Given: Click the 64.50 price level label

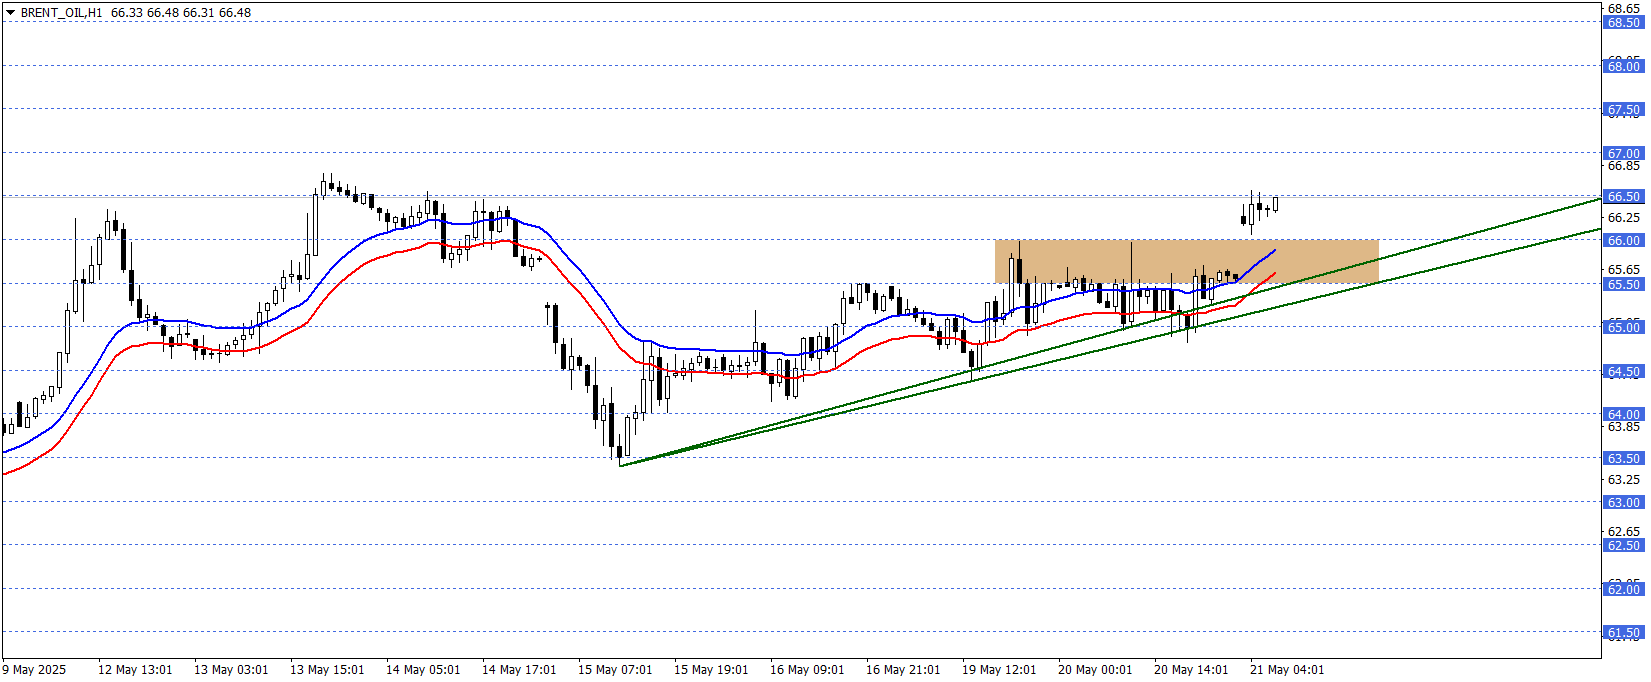Looking at the screenshot, I should [x=1623, y=372].
